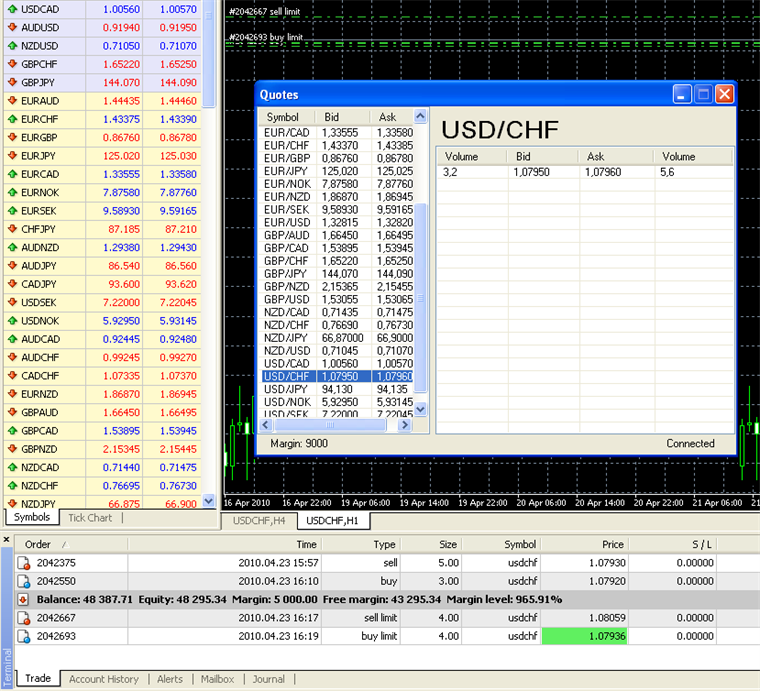Click the 1,07950 bid in USD/CHF depth table
Screen dimensions: 760x691
pyautogui.click(x=531, y=173)
